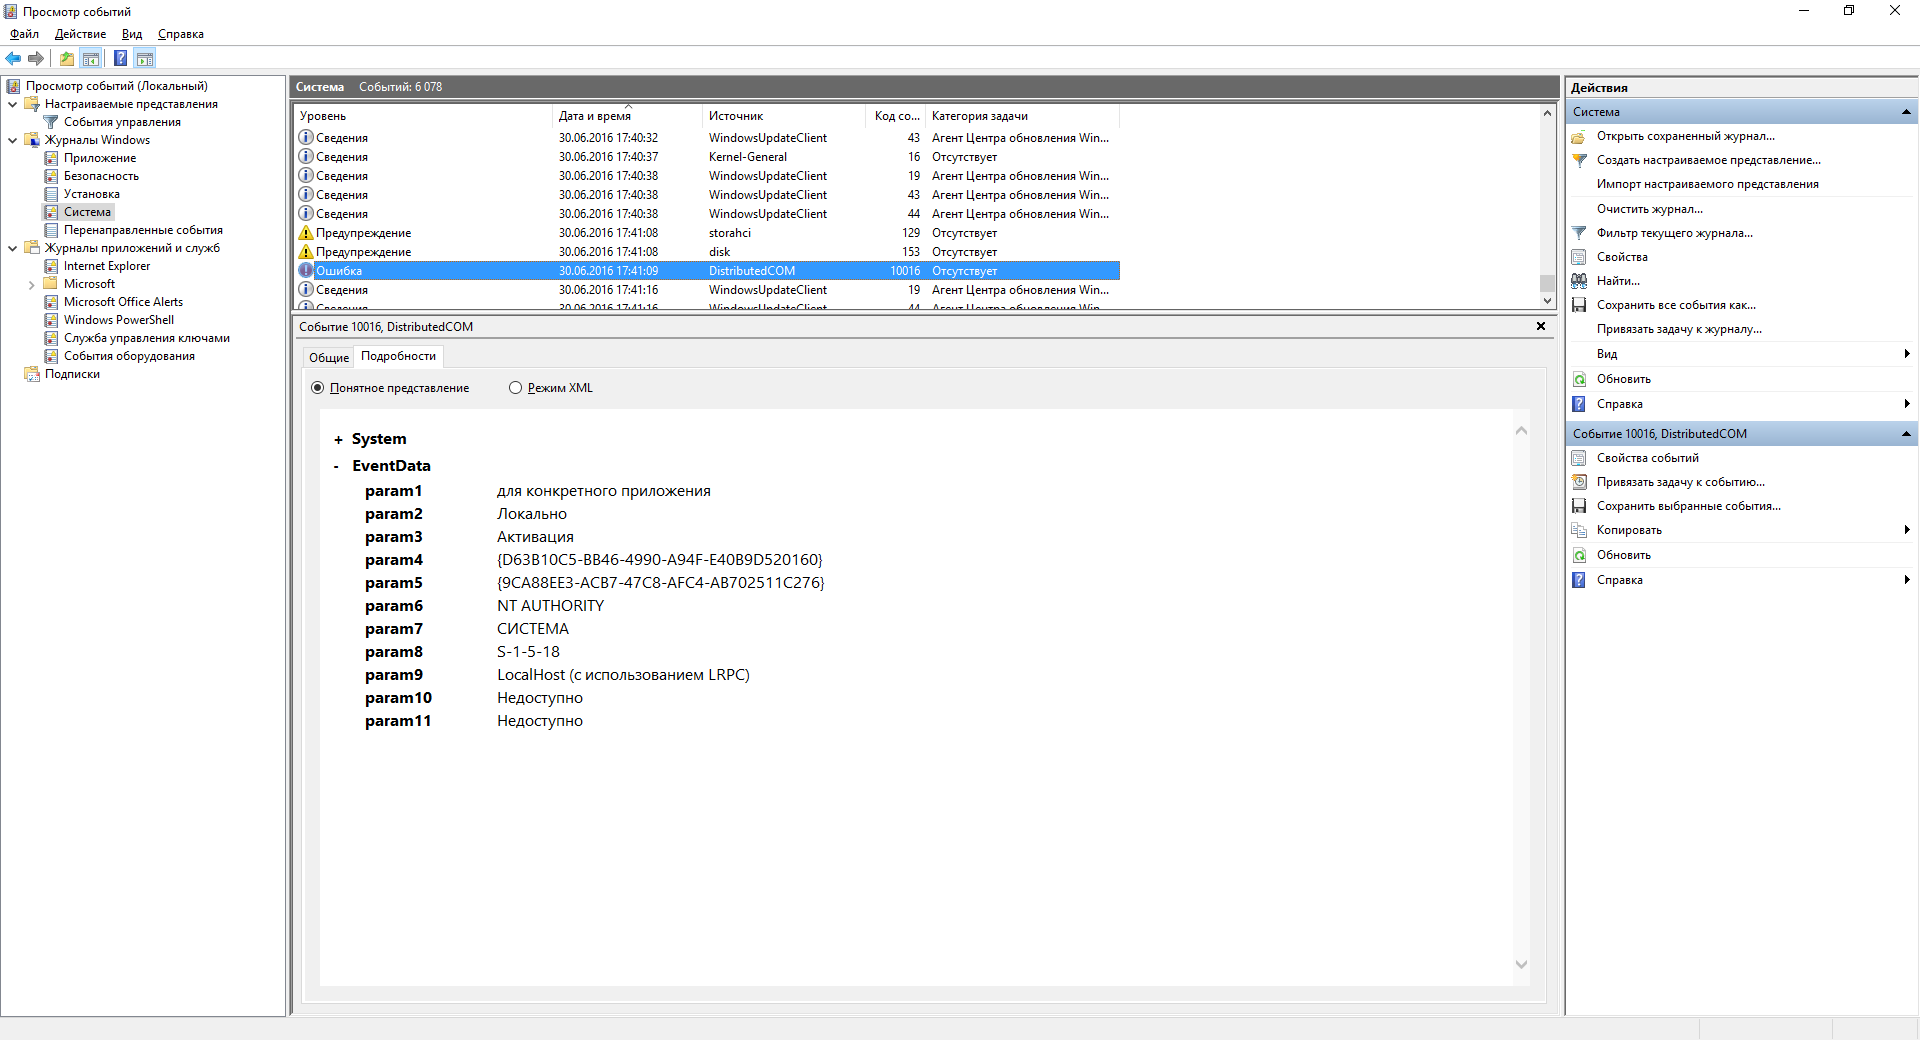This screenshot has height=1040, width=1920.
Task: Select the Приложение log in tree
Action: [x=100, y=158]
